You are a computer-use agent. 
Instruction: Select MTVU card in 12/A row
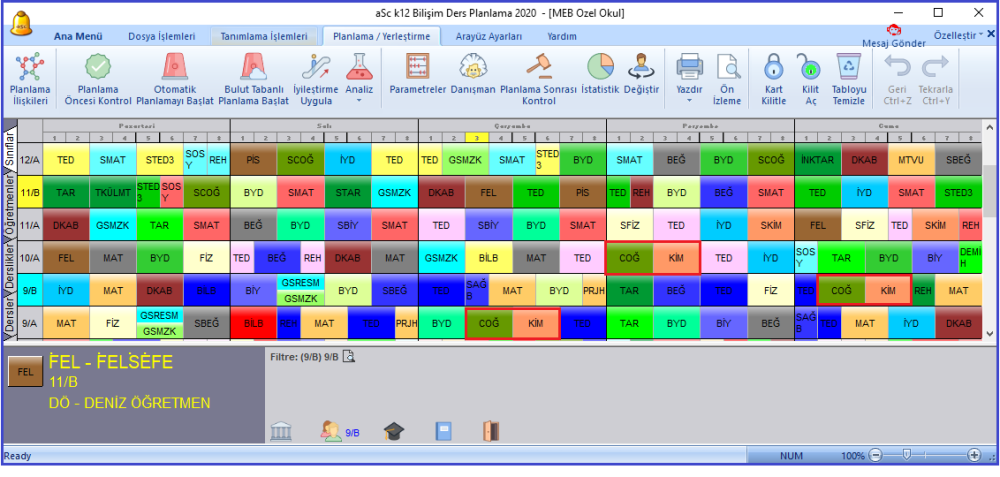click(912, 159)
